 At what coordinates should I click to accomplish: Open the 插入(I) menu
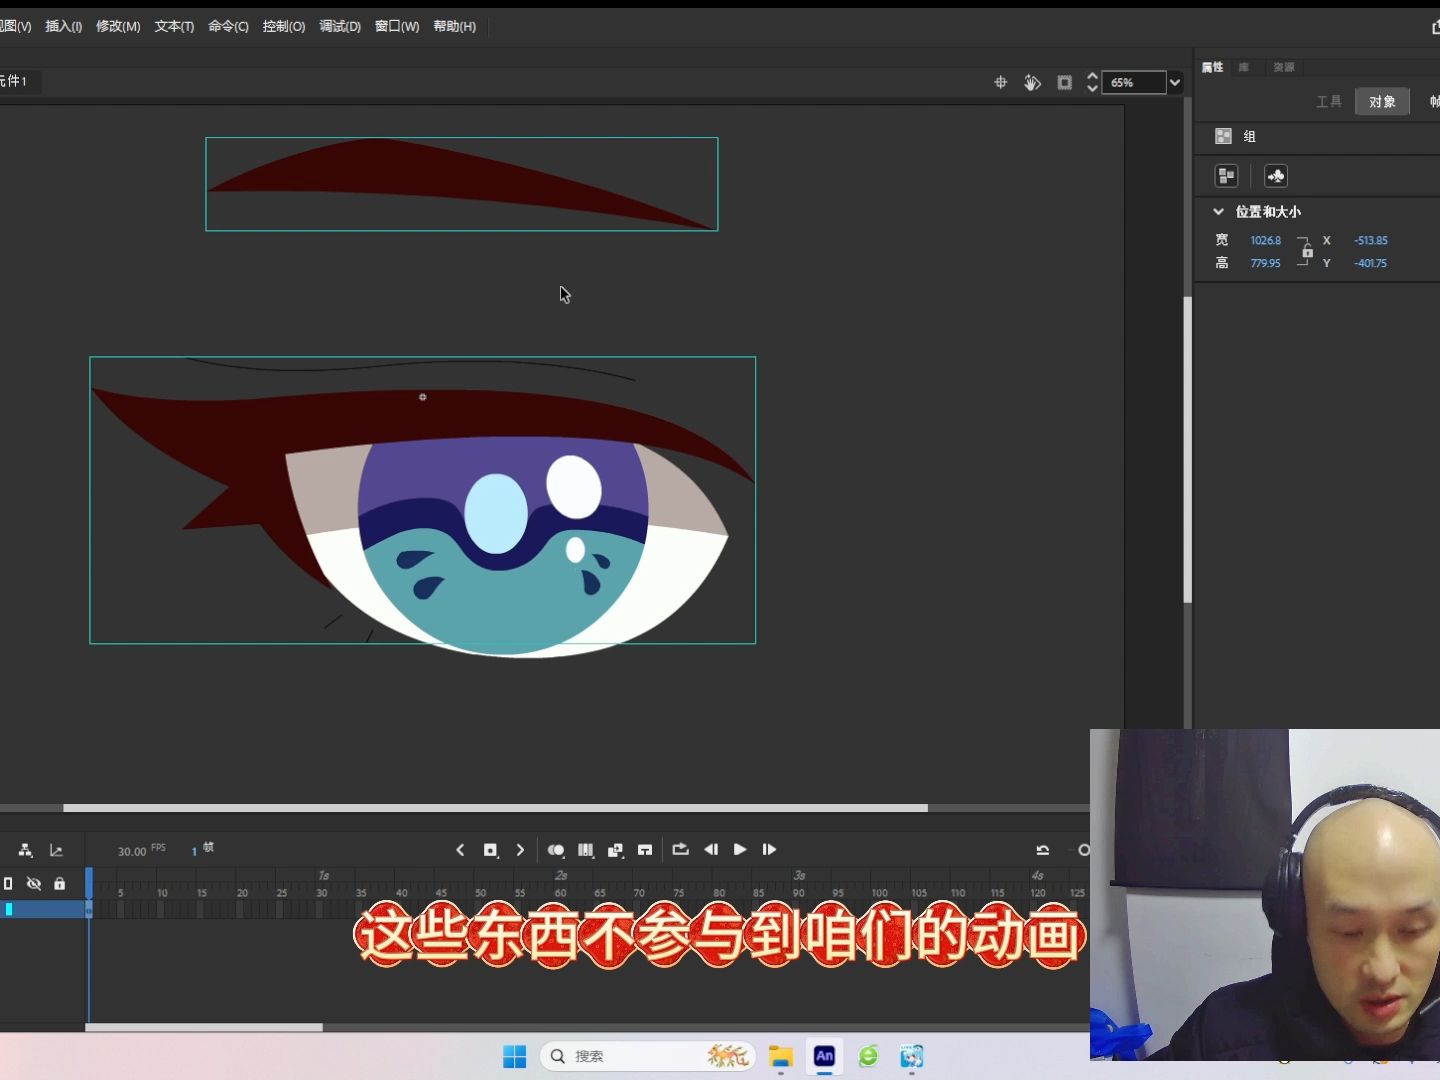[63, 26]
